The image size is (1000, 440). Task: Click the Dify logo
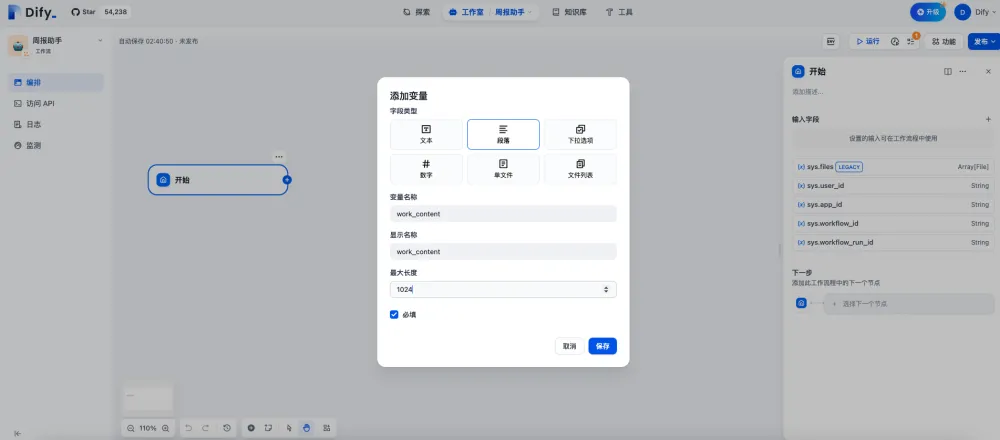click(x=32, y=11)
